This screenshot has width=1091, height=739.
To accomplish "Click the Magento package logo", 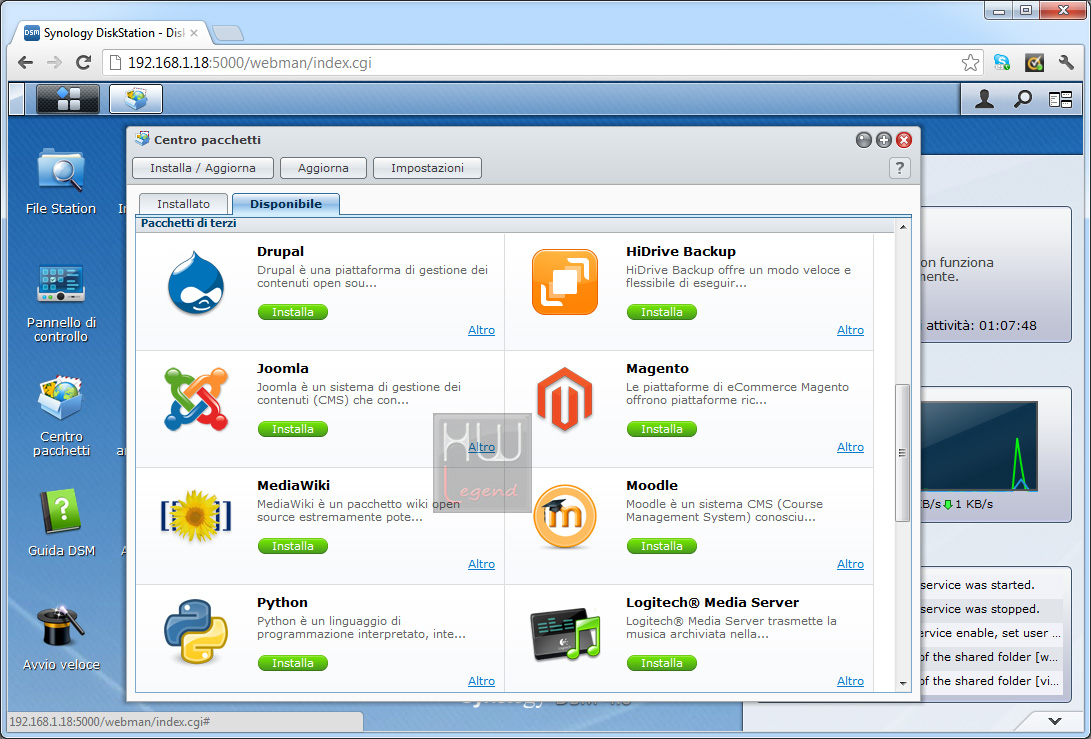I will (x=565, y=399).
